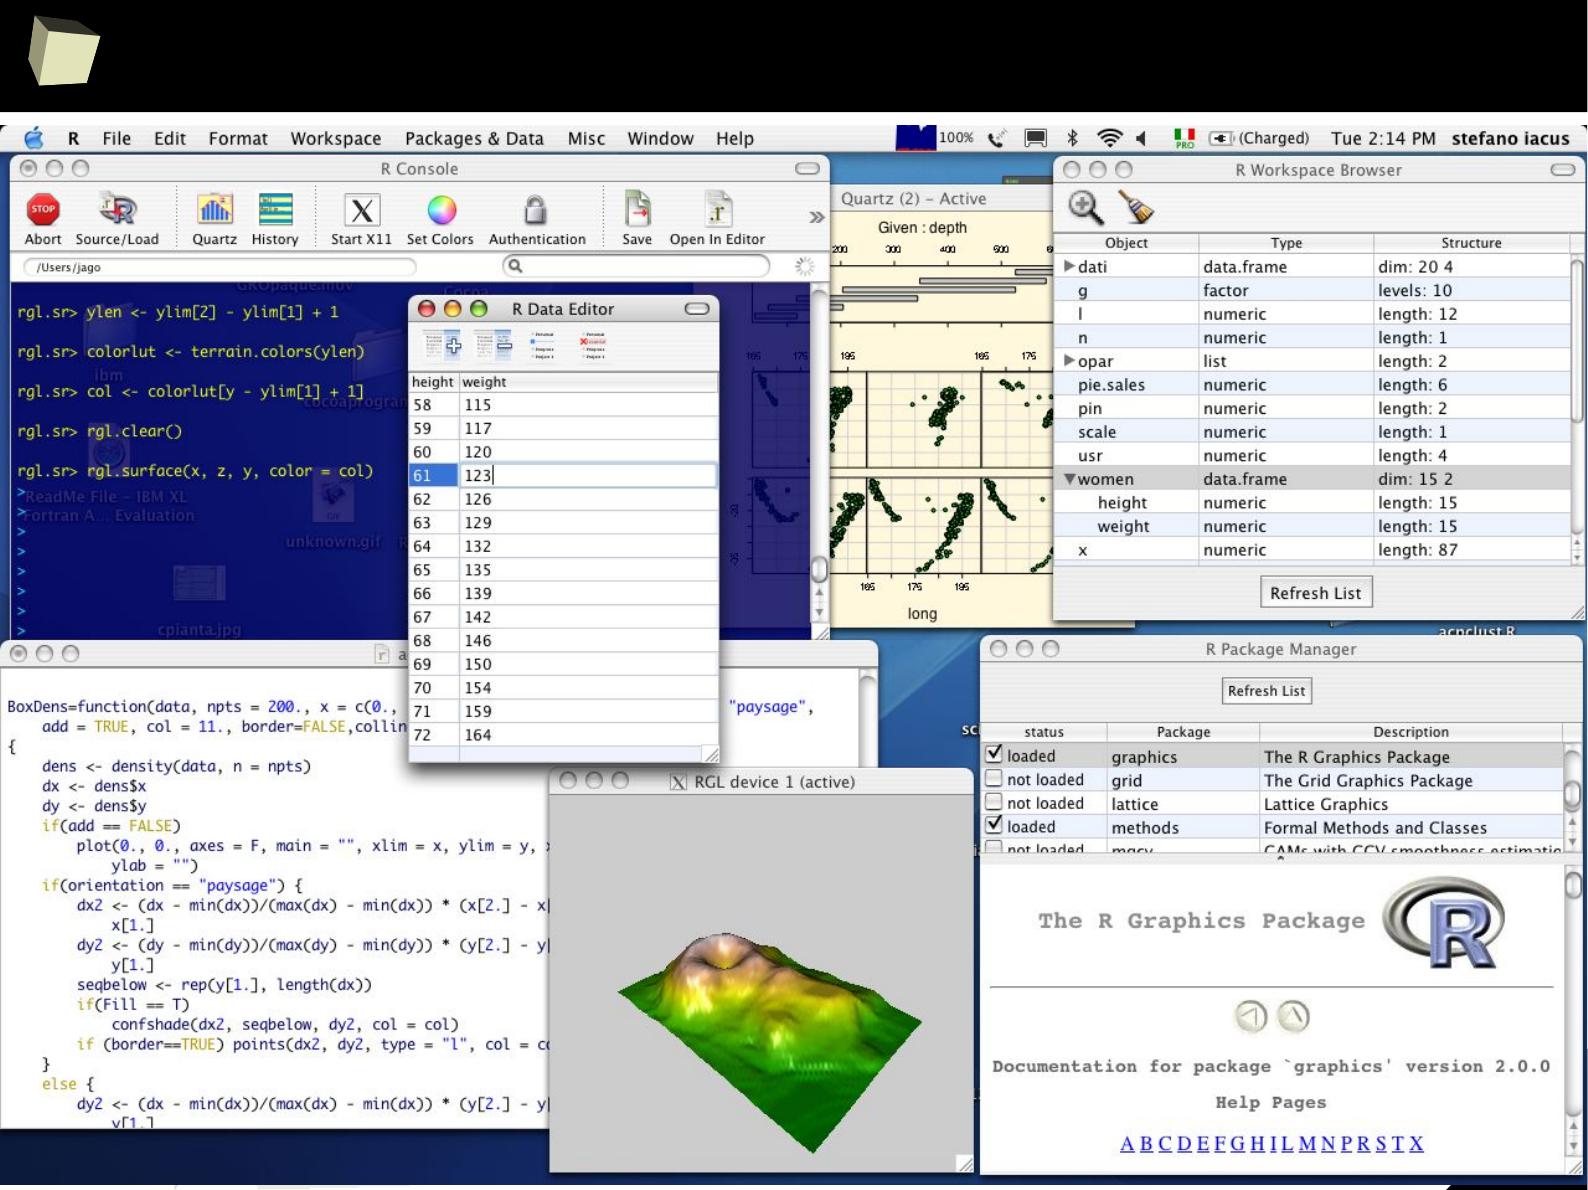Click the Authentication padlock icon
Viewport: 1588px width, 1190px height.
tap(536, 210)
